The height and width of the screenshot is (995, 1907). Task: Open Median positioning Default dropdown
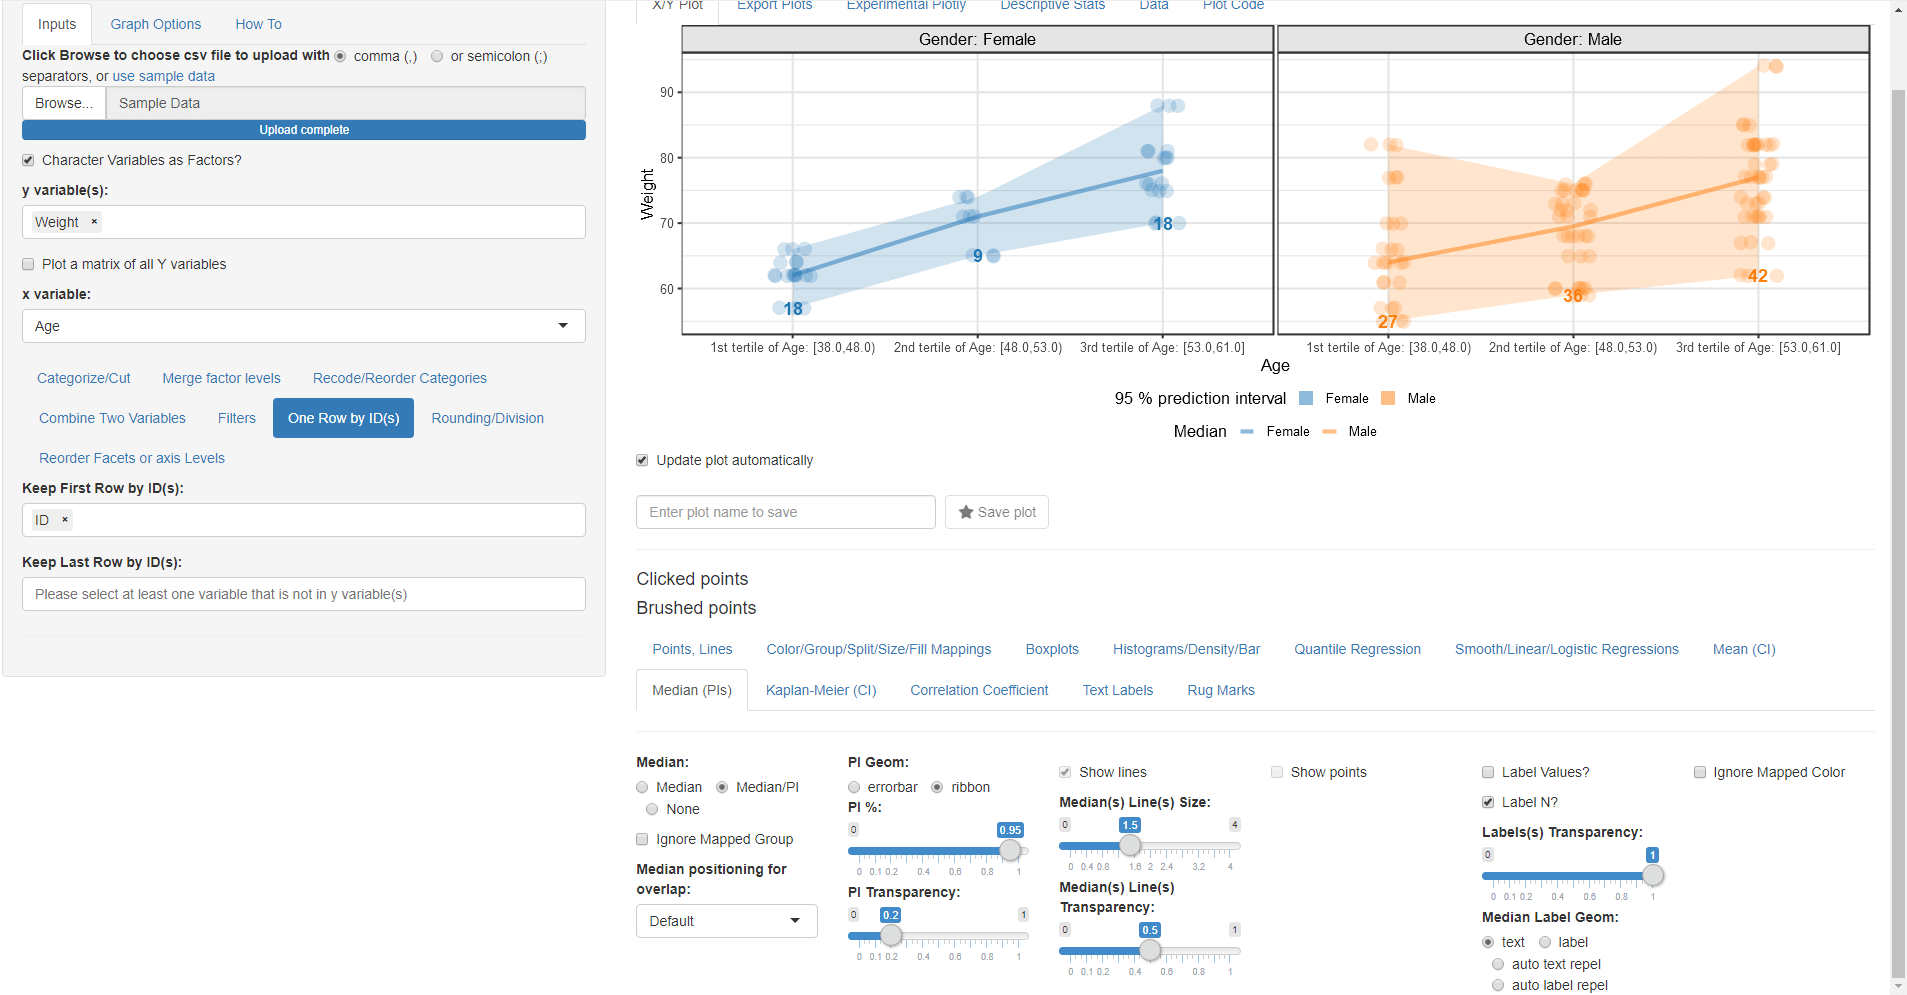[727, 921]
